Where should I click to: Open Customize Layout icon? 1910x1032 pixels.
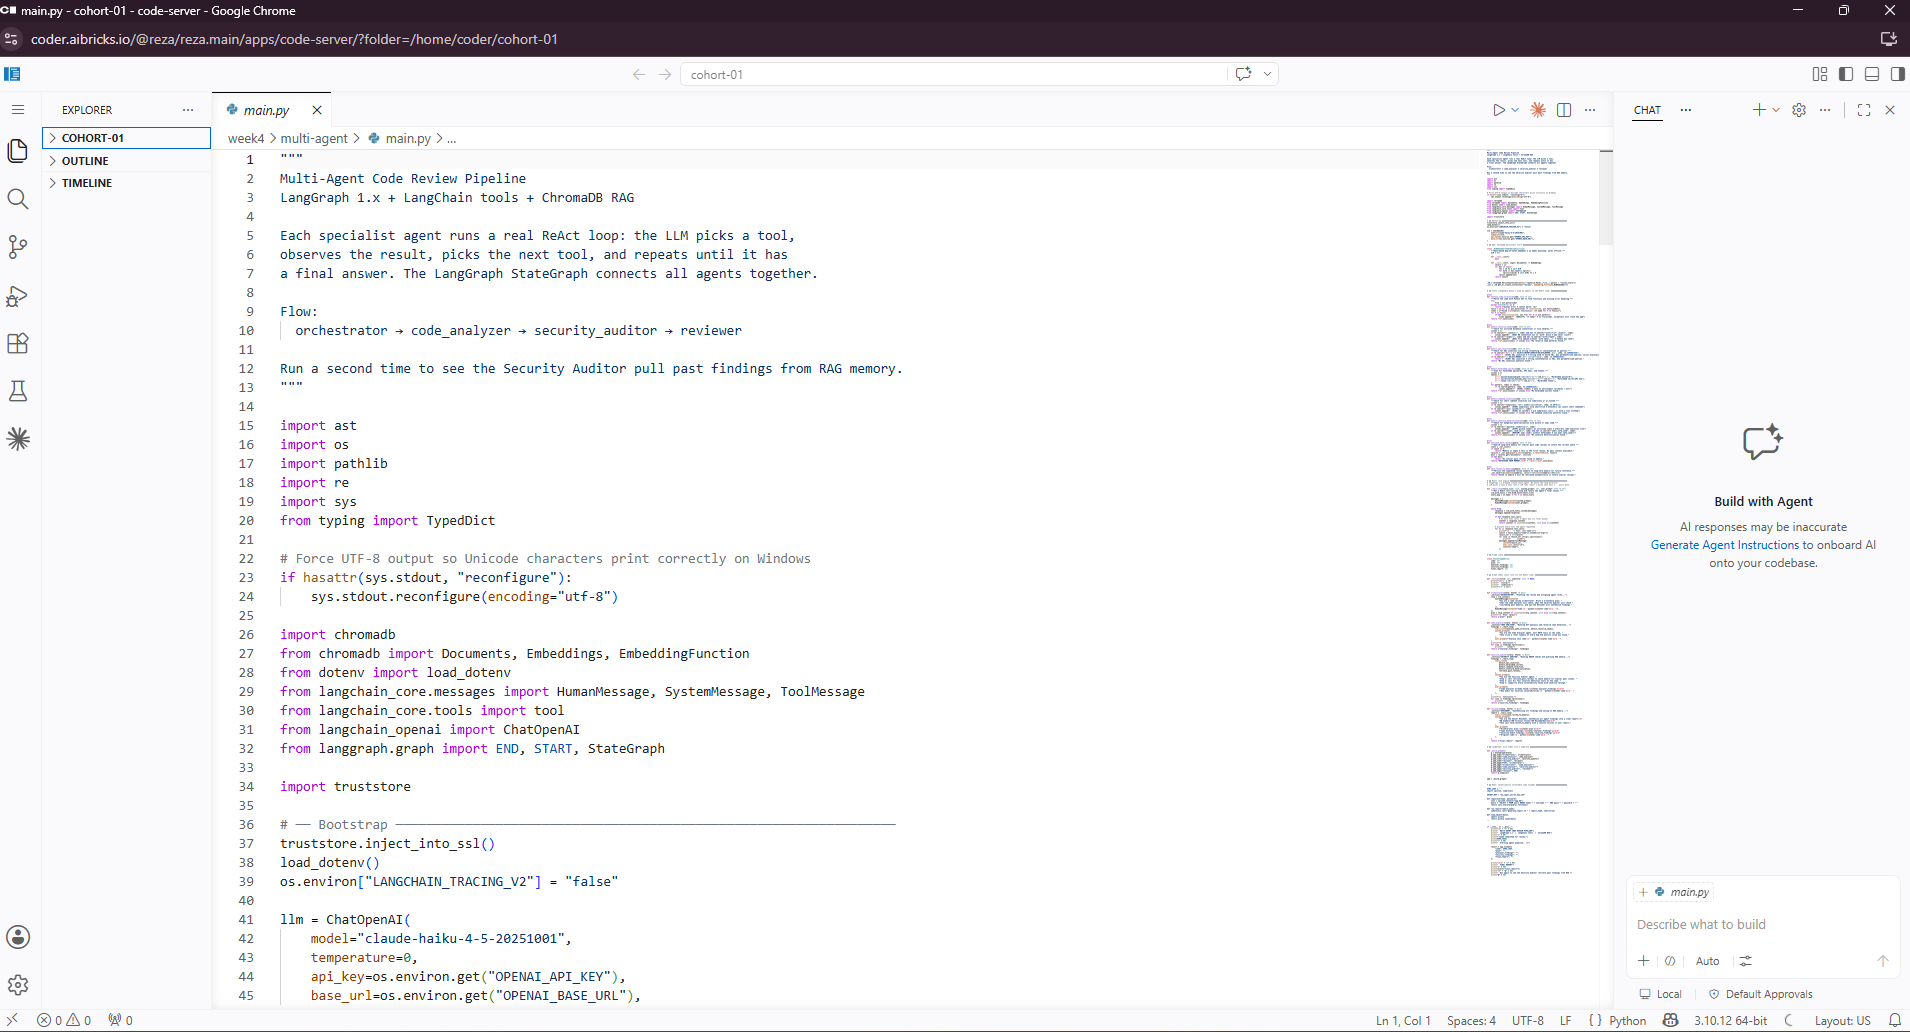click(1820, 74)
